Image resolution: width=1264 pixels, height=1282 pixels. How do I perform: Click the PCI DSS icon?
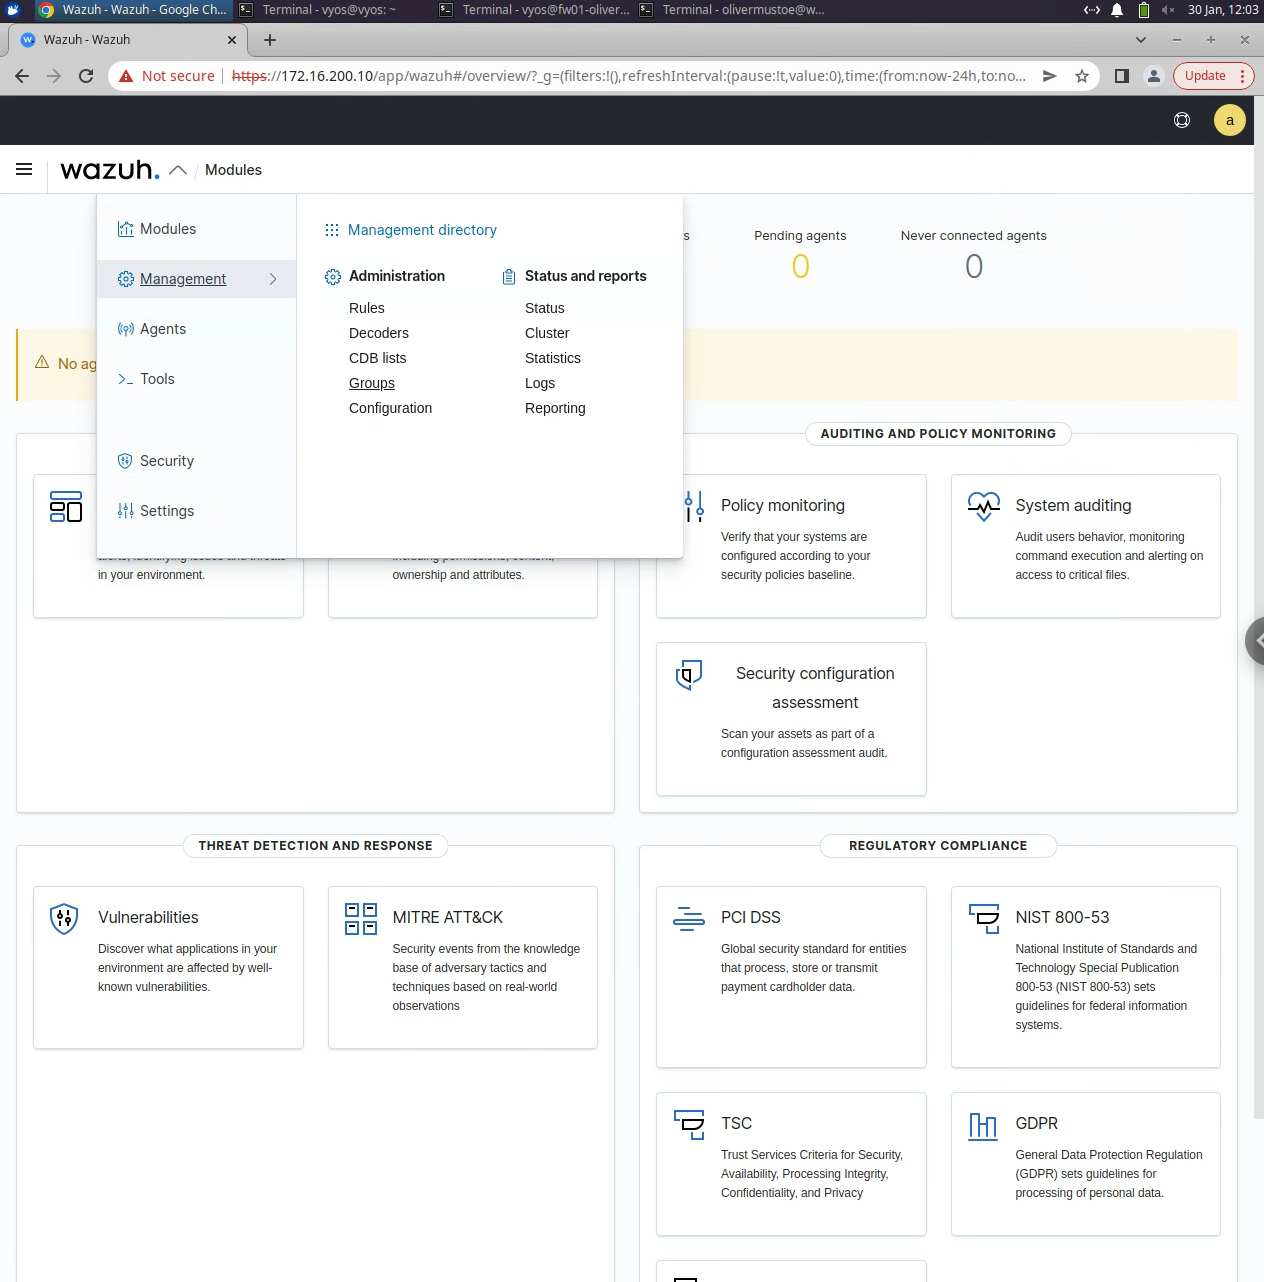(689, 918)
